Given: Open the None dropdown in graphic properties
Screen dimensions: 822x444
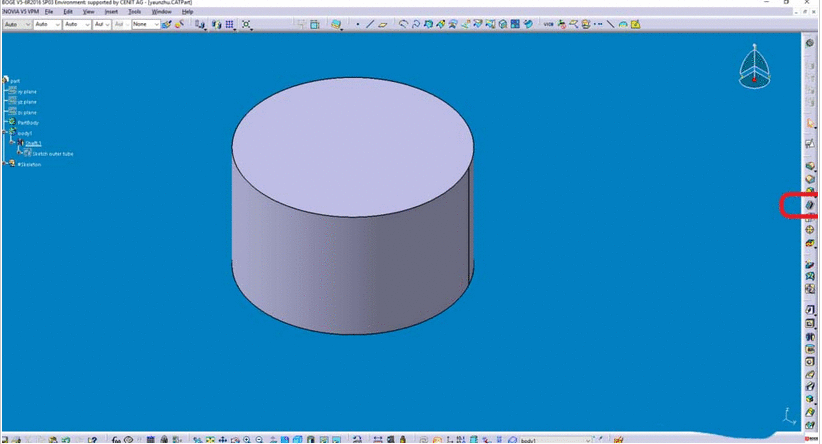Looking at the screenshot, I should [146, 24].
